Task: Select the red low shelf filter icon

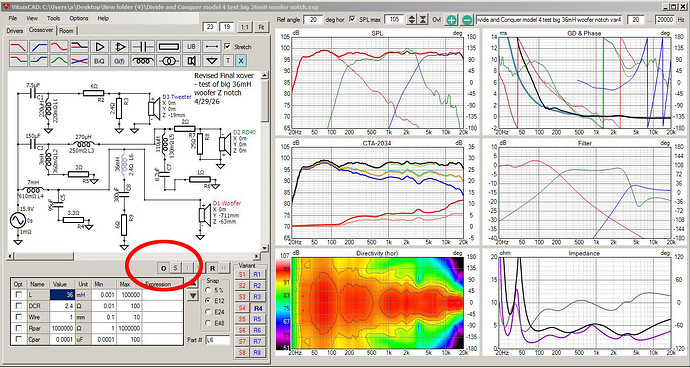Action: (x=18, y=61)
